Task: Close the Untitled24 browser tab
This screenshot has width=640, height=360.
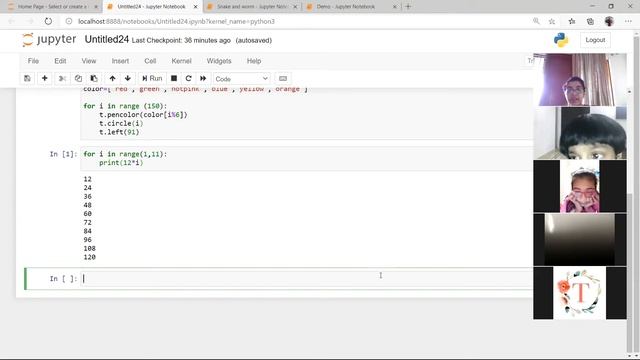Action: pyautogui.click(x=196, y=7)
